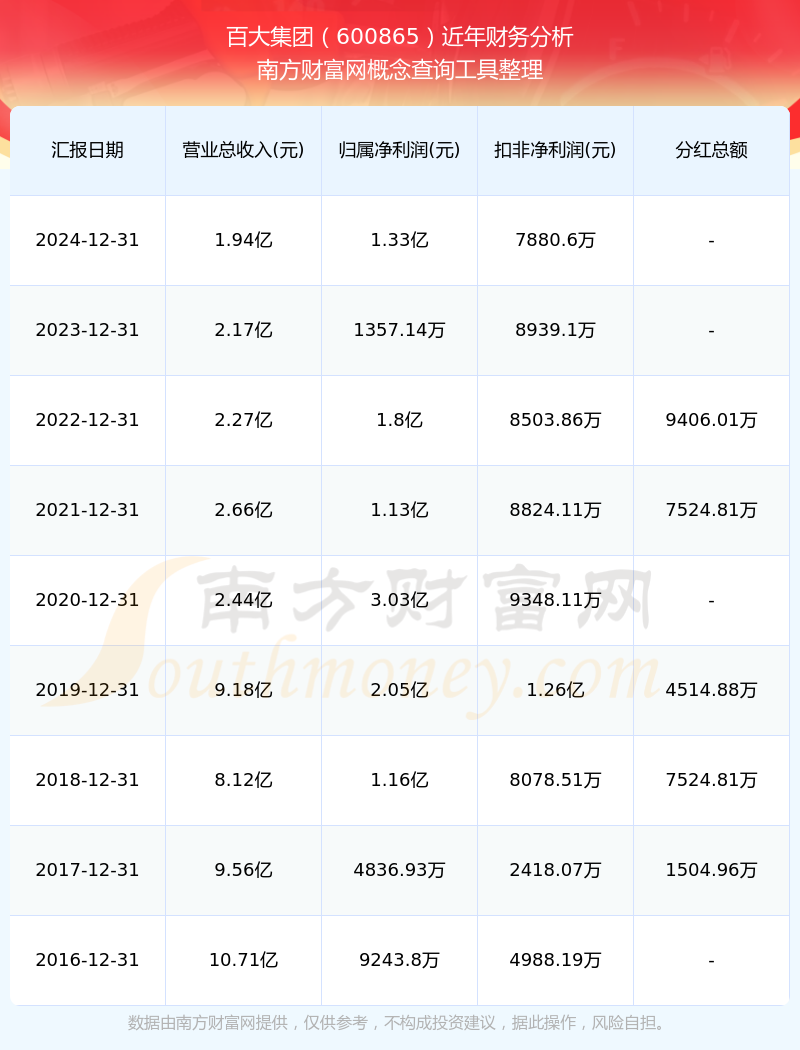The width and height of the screenshot is (800, 1050).
Task: Select revenue 9.18亿 cell
Action: (x=244, y=690)
